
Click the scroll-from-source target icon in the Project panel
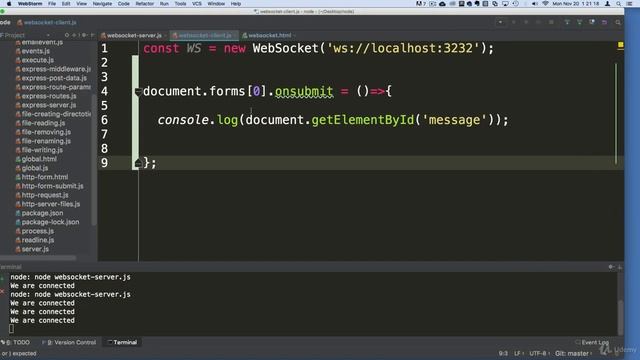[67, 36]
